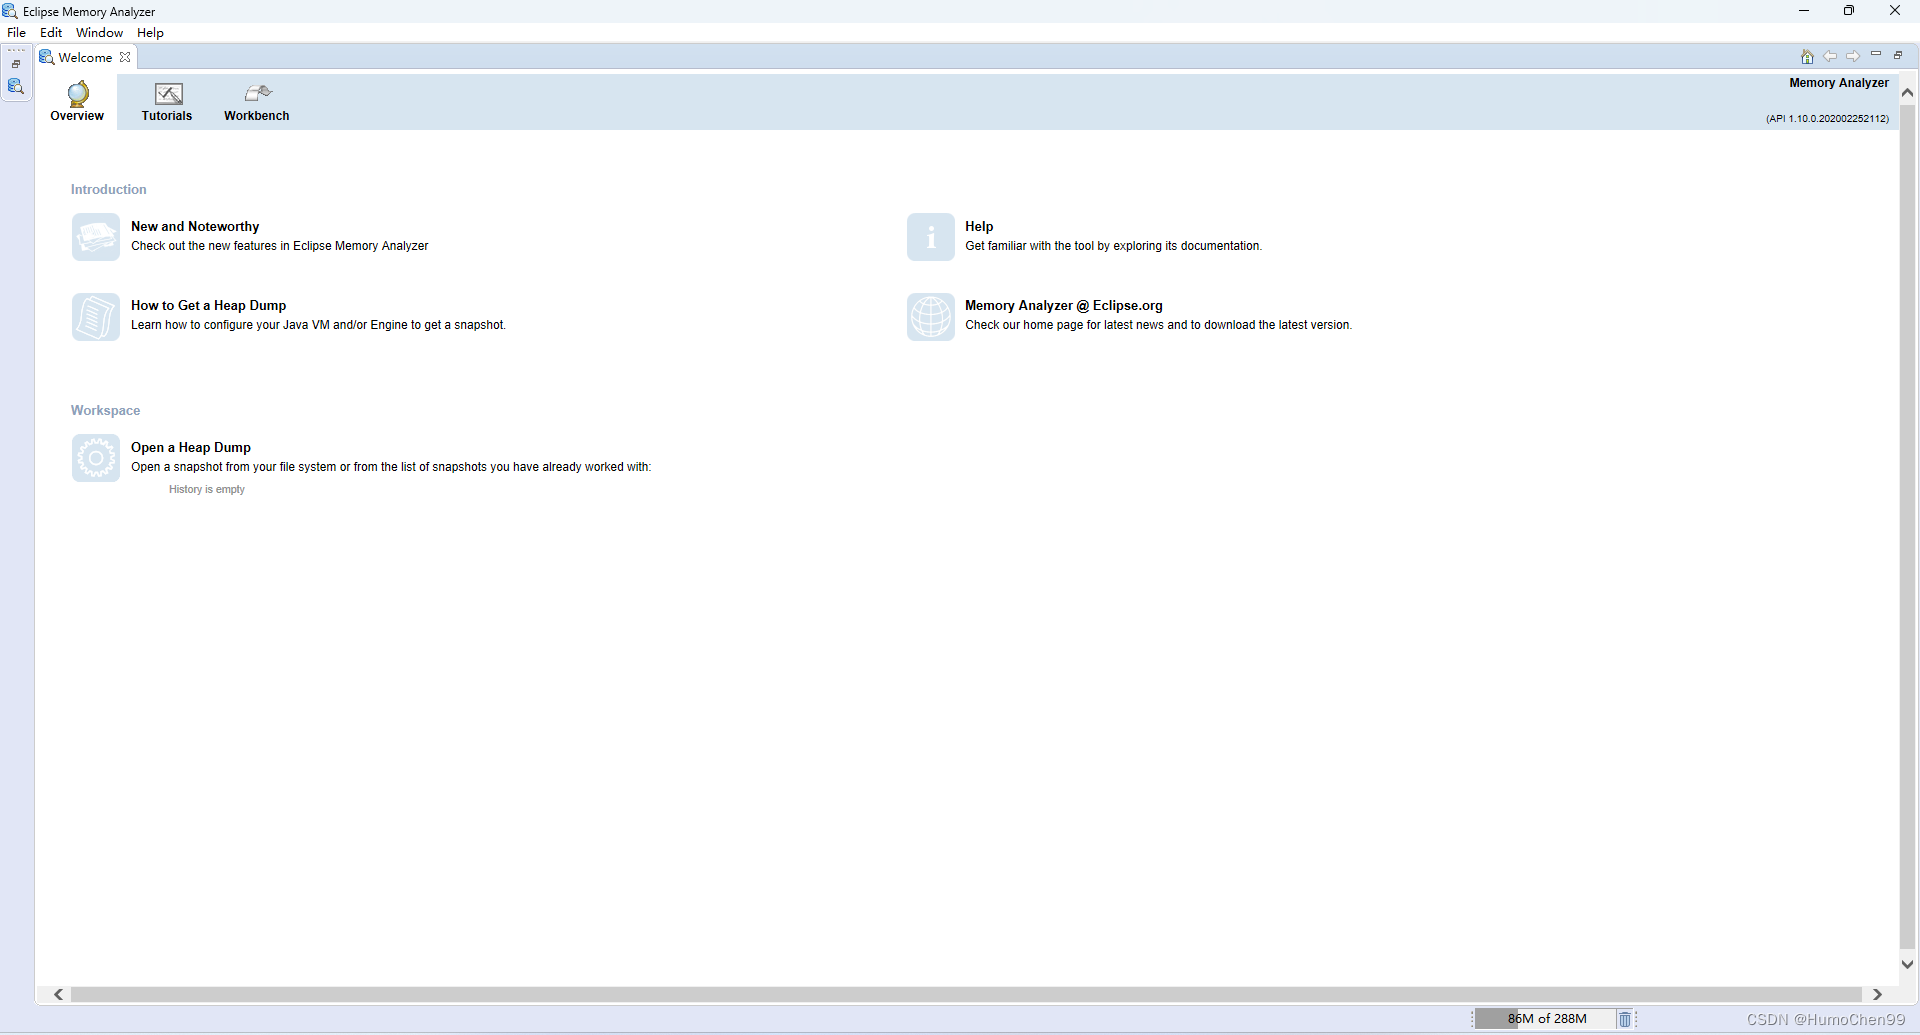The width and height of the screenshot is (1920, 1035).
Task: Open the How to Get a Heap Dump link
Action: pyautogui.click(x=208, y=306)
